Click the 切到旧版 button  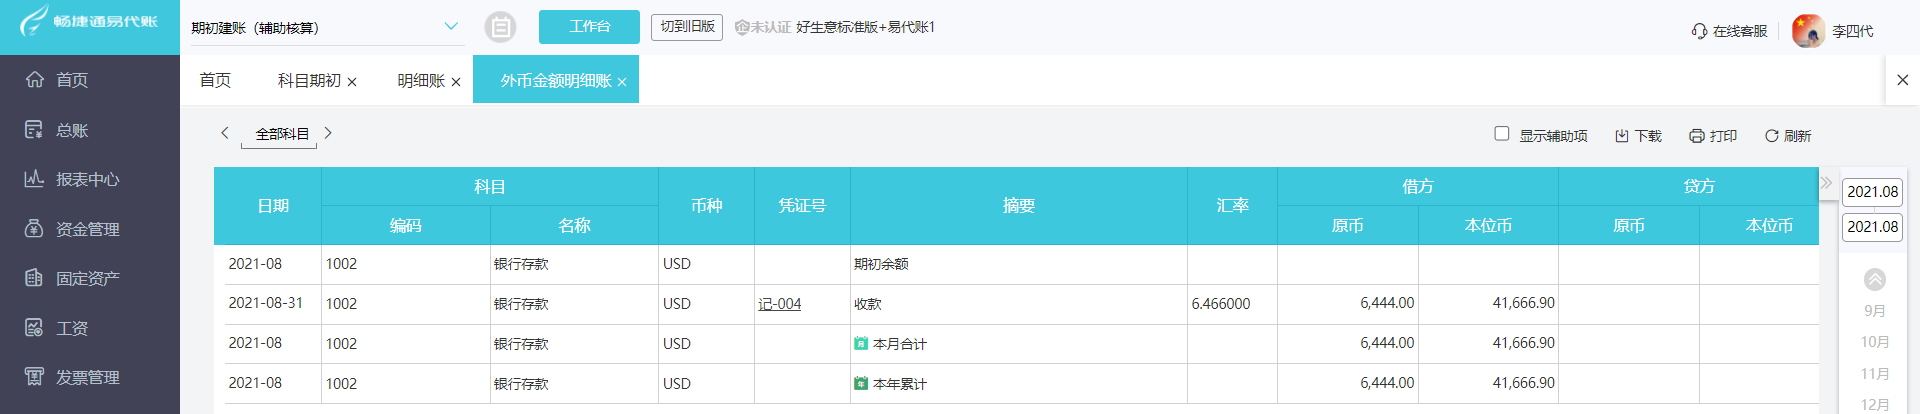tap(687, 27)
